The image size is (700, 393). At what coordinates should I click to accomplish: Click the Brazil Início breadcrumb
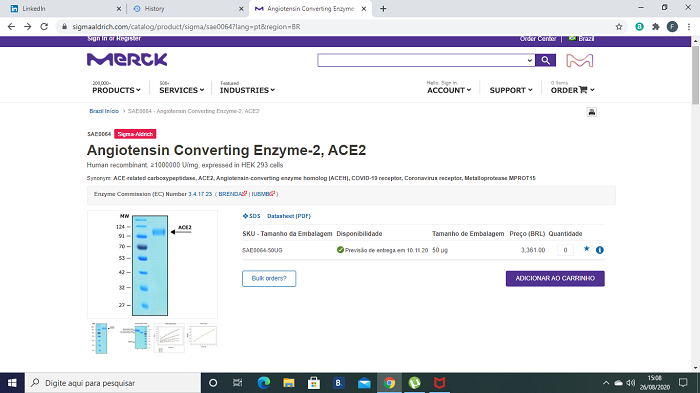(x=104, y=111)
